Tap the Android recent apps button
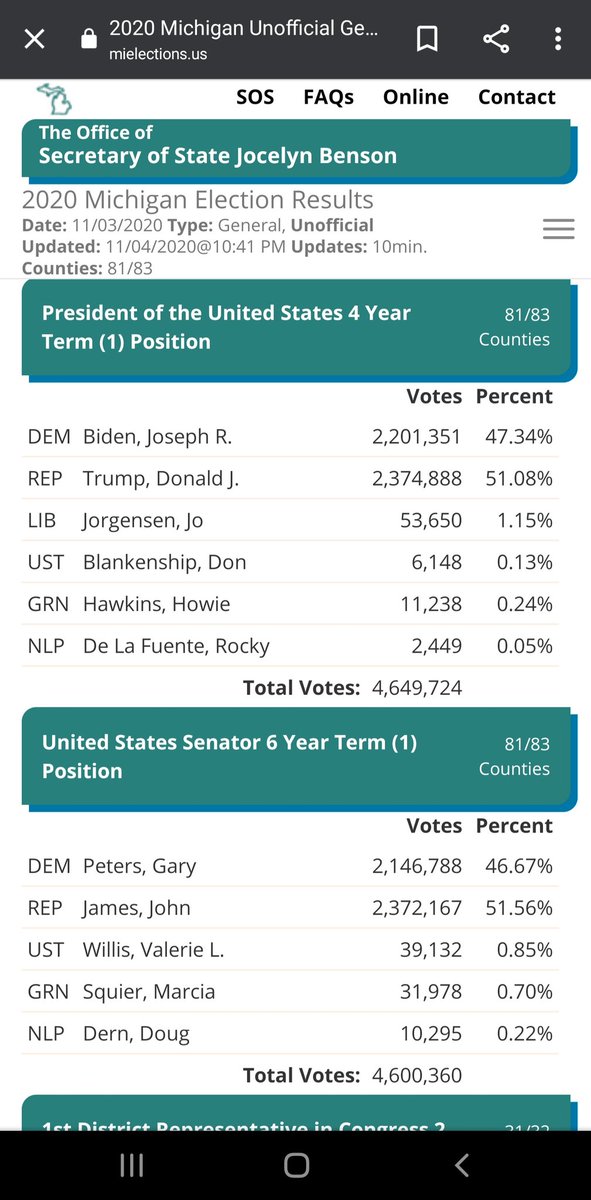 click(x=132, y=1165)
